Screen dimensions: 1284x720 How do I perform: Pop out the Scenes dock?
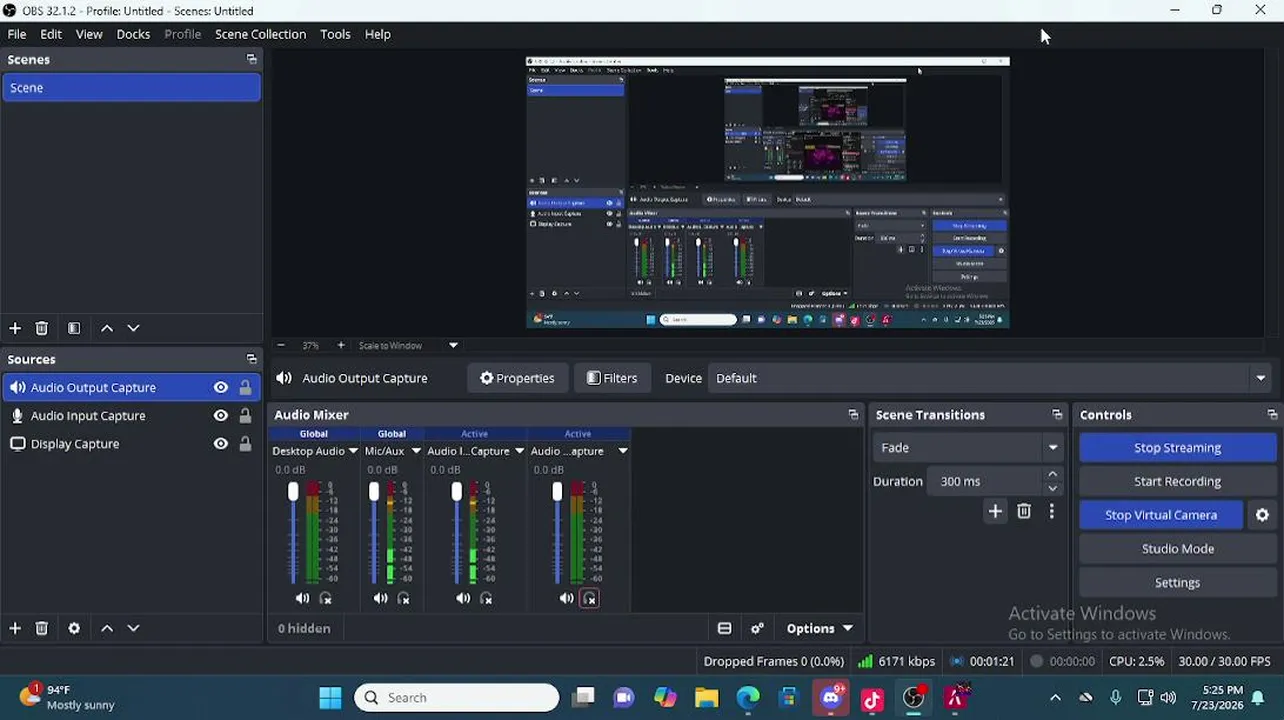pos(251,59)
